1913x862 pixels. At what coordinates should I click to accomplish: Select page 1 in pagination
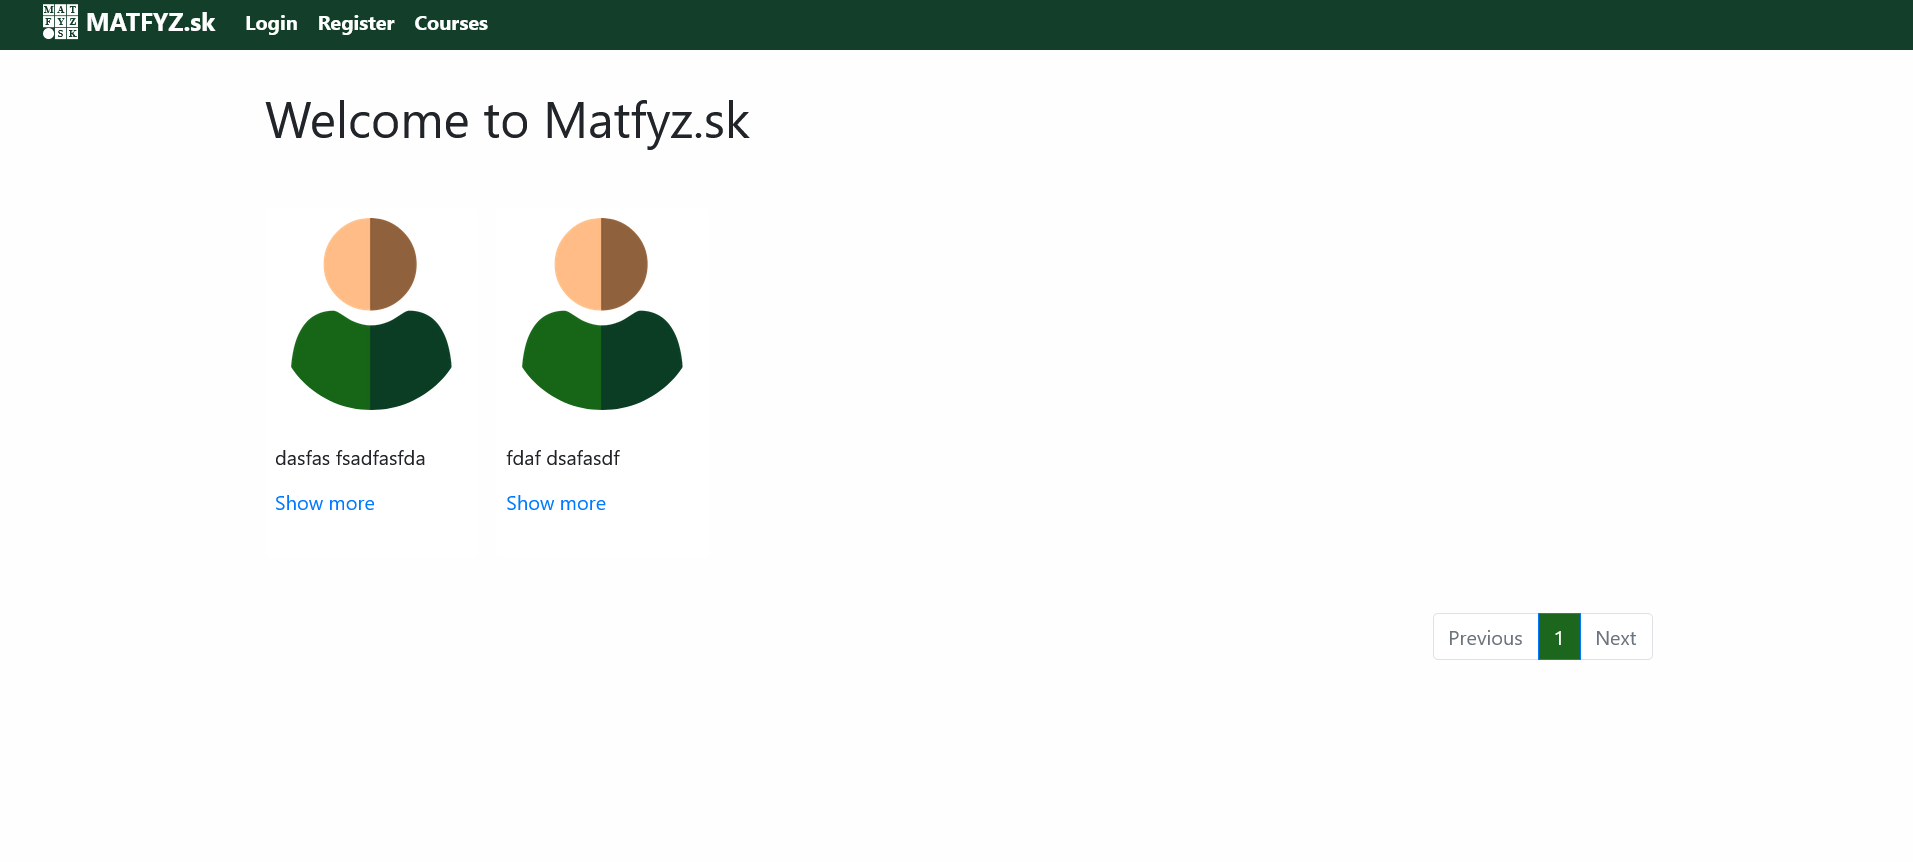point(1559,637)
